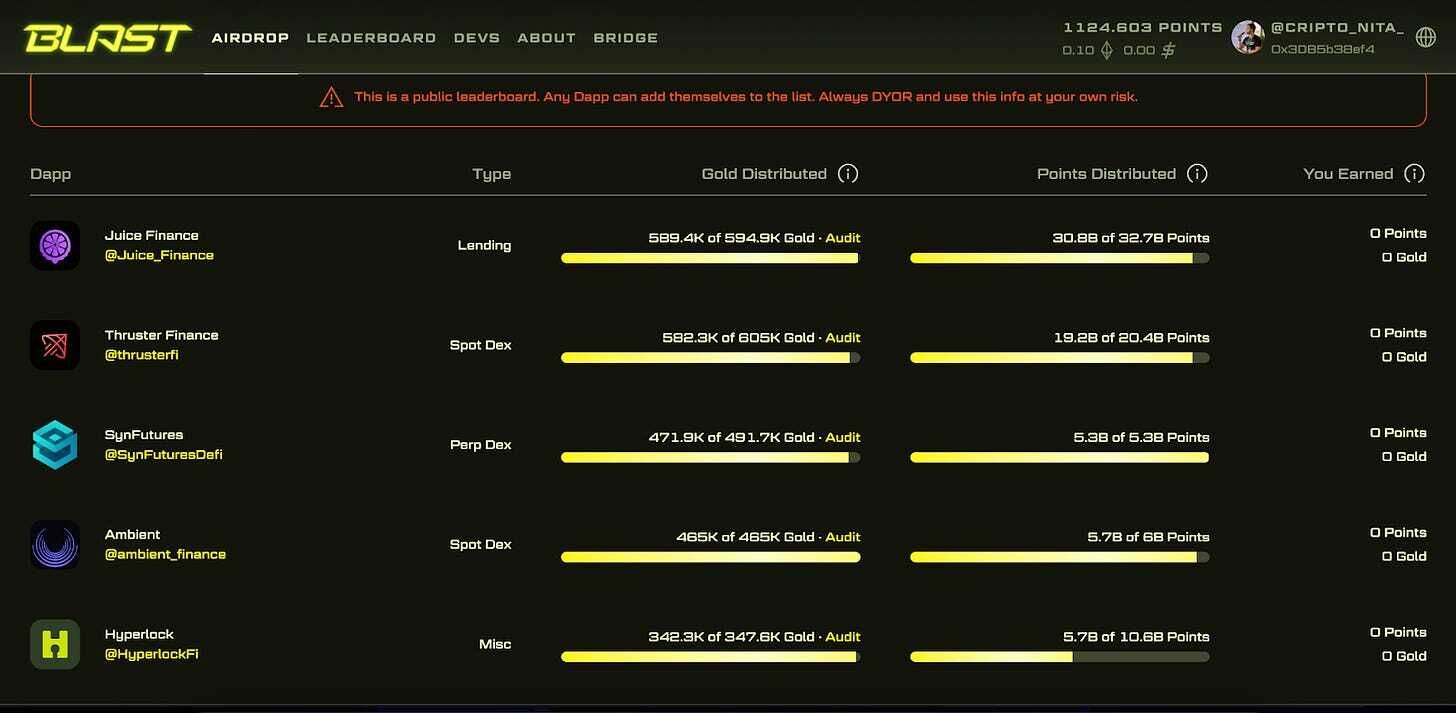The height and width of the screenshot is (713, 1456).
Task: Open the Devs tab
Action: [477, 38]
